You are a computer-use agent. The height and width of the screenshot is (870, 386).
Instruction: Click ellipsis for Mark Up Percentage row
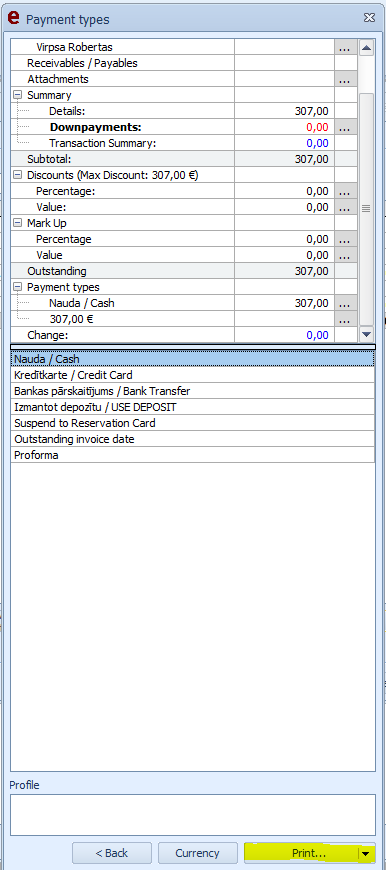(346, 240)
